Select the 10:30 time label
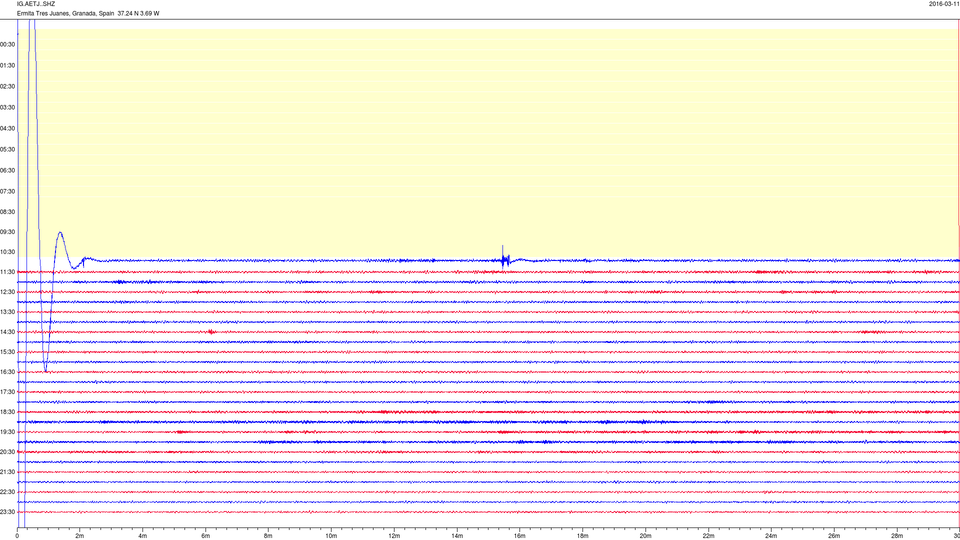This screenshot has width=960, height=540. pyautogui.click(x=7, y=252)
